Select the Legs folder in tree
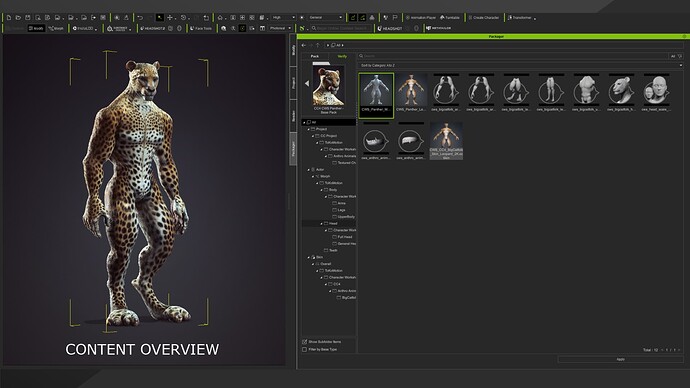690x388 pixels. 339,210
